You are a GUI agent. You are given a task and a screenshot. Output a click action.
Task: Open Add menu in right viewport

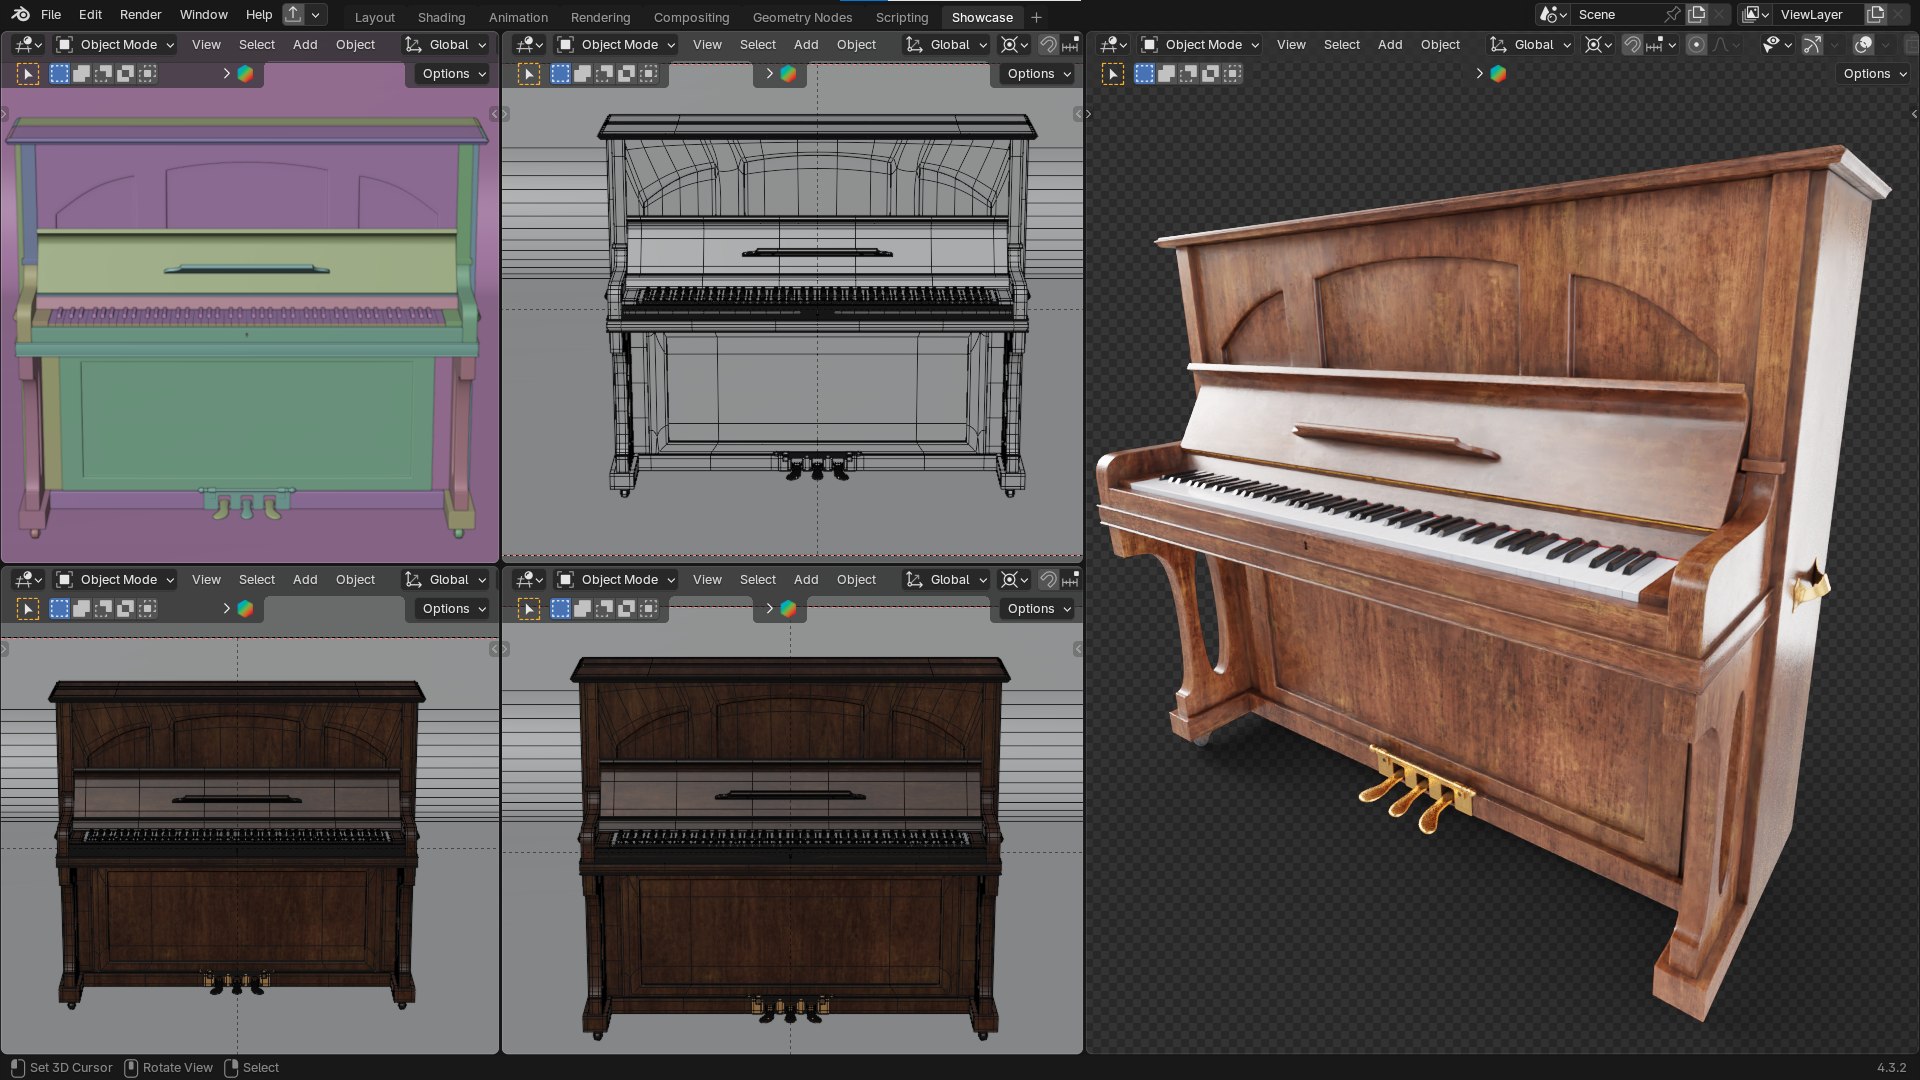tap(1390, 44)
